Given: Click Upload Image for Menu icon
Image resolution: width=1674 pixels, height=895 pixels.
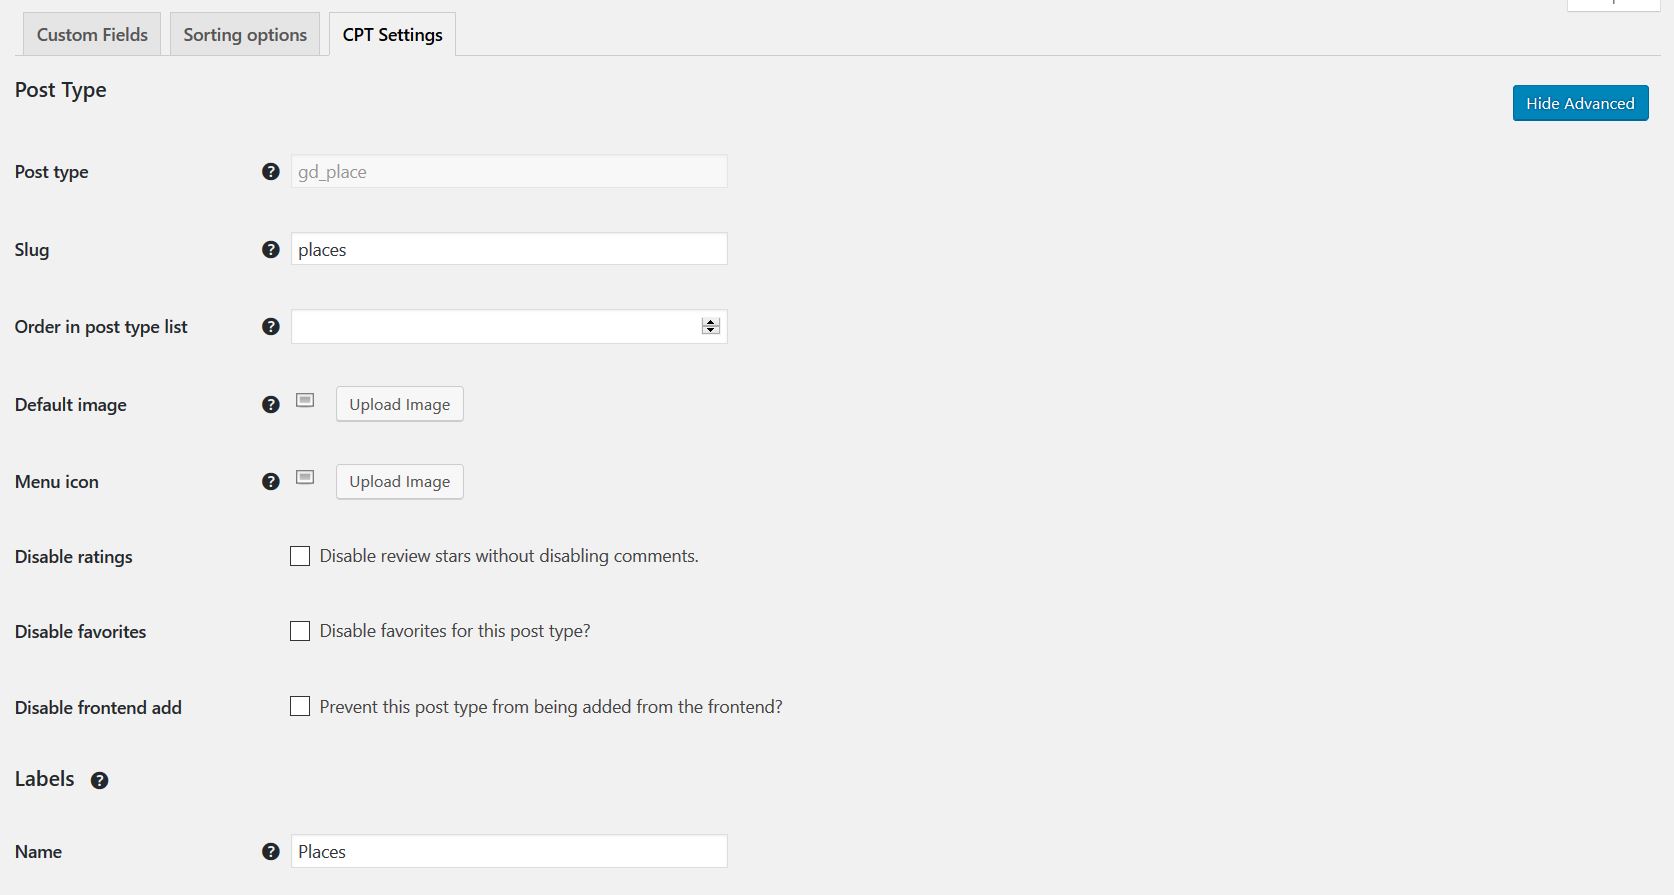Looking at the screenshot, I should pos(399,482).
